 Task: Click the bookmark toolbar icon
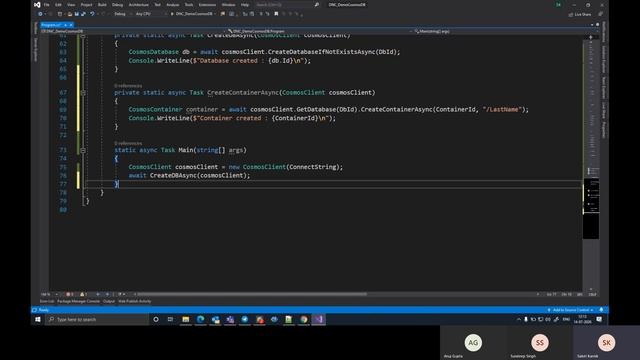coord(276,14)
